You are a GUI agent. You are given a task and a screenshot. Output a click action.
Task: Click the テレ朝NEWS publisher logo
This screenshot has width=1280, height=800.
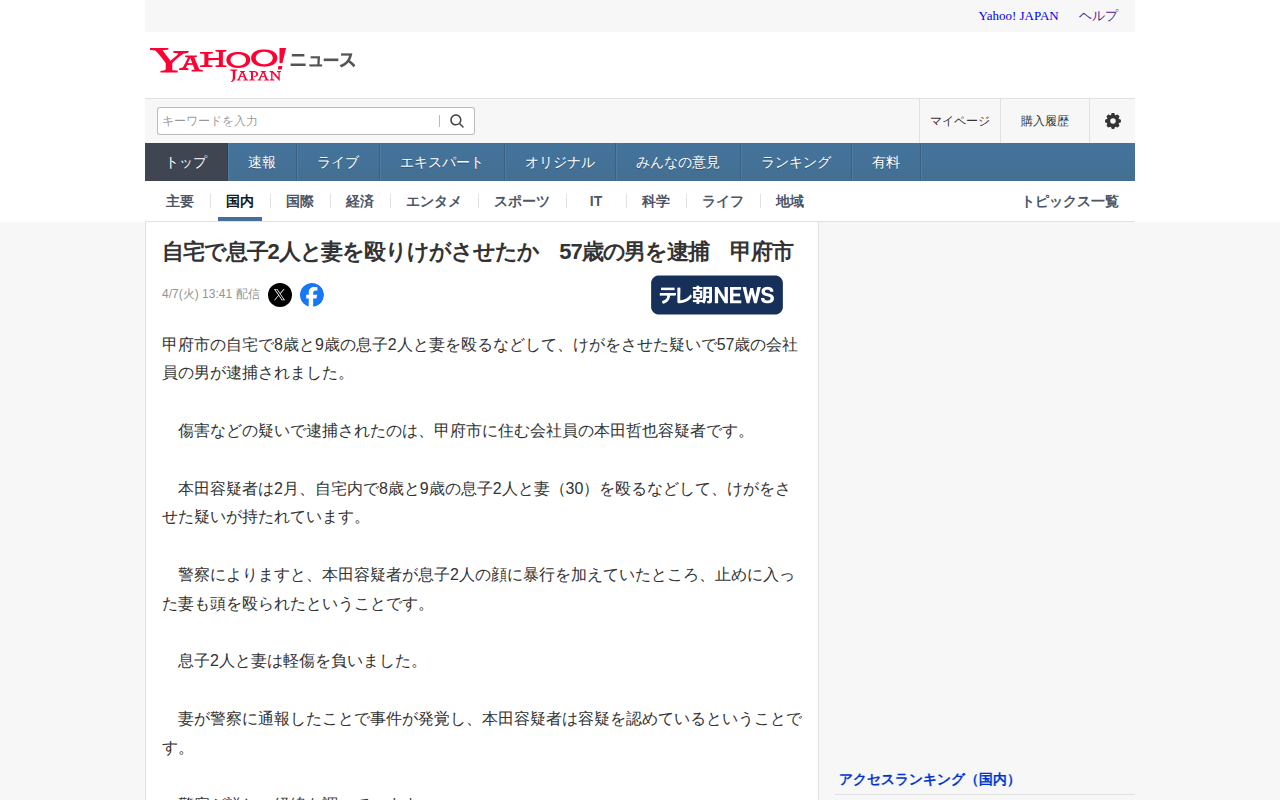click(717, 295)
